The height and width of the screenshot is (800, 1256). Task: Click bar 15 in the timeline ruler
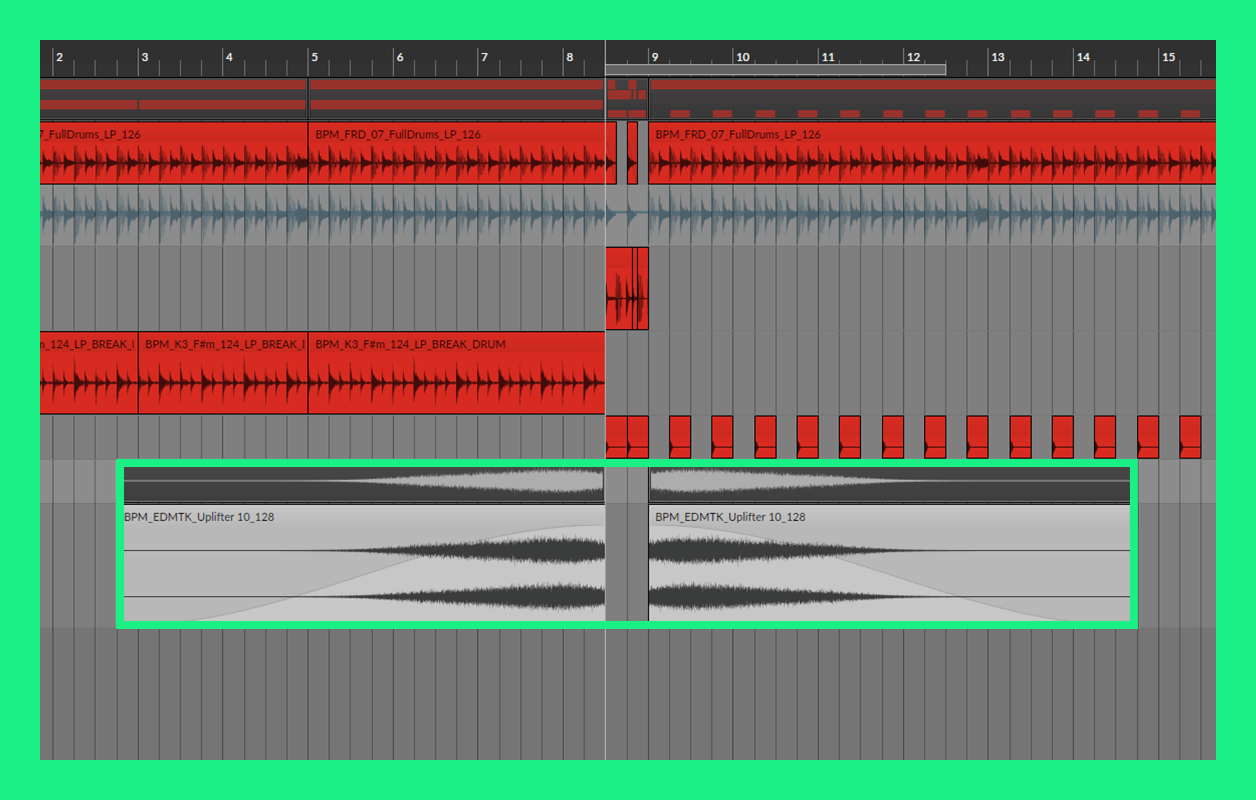[1167, 58]
